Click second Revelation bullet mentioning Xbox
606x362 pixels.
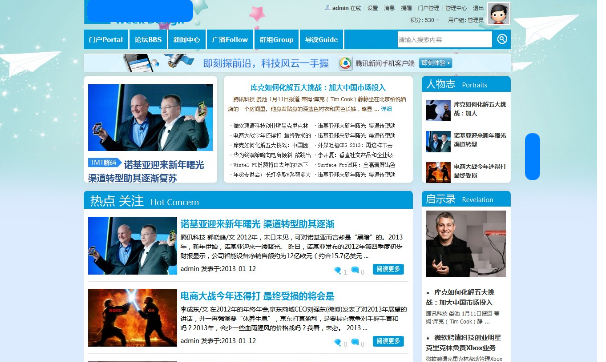pyautogui.click(x=463, y=342)
